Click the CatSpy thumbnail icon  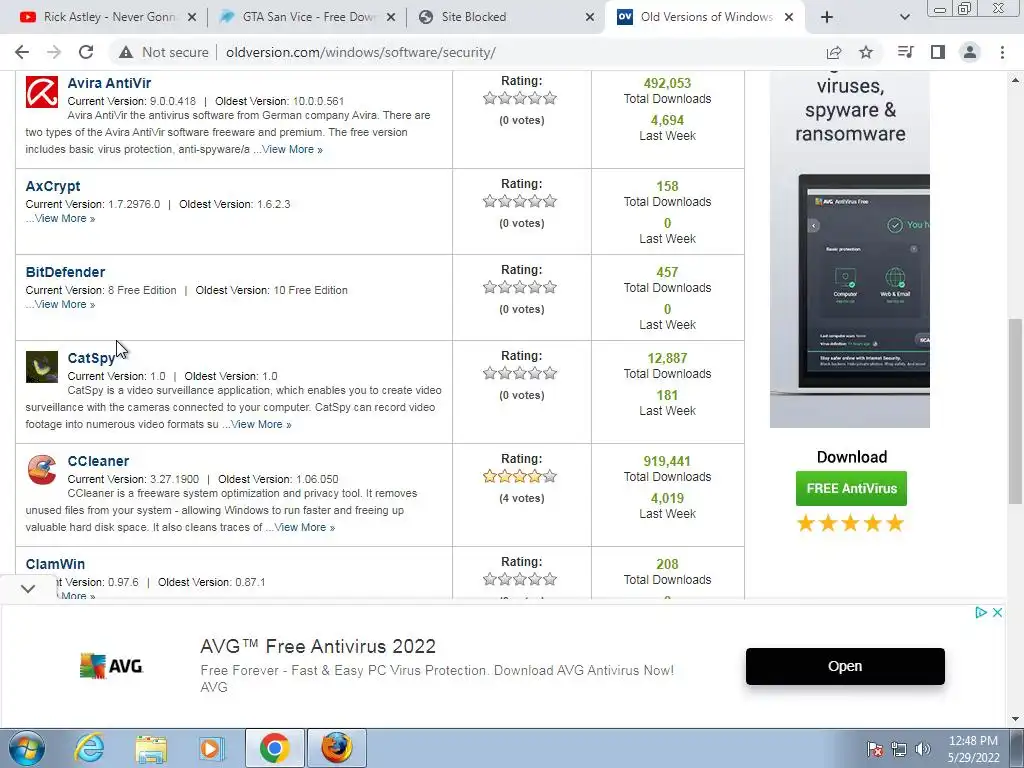42,367
